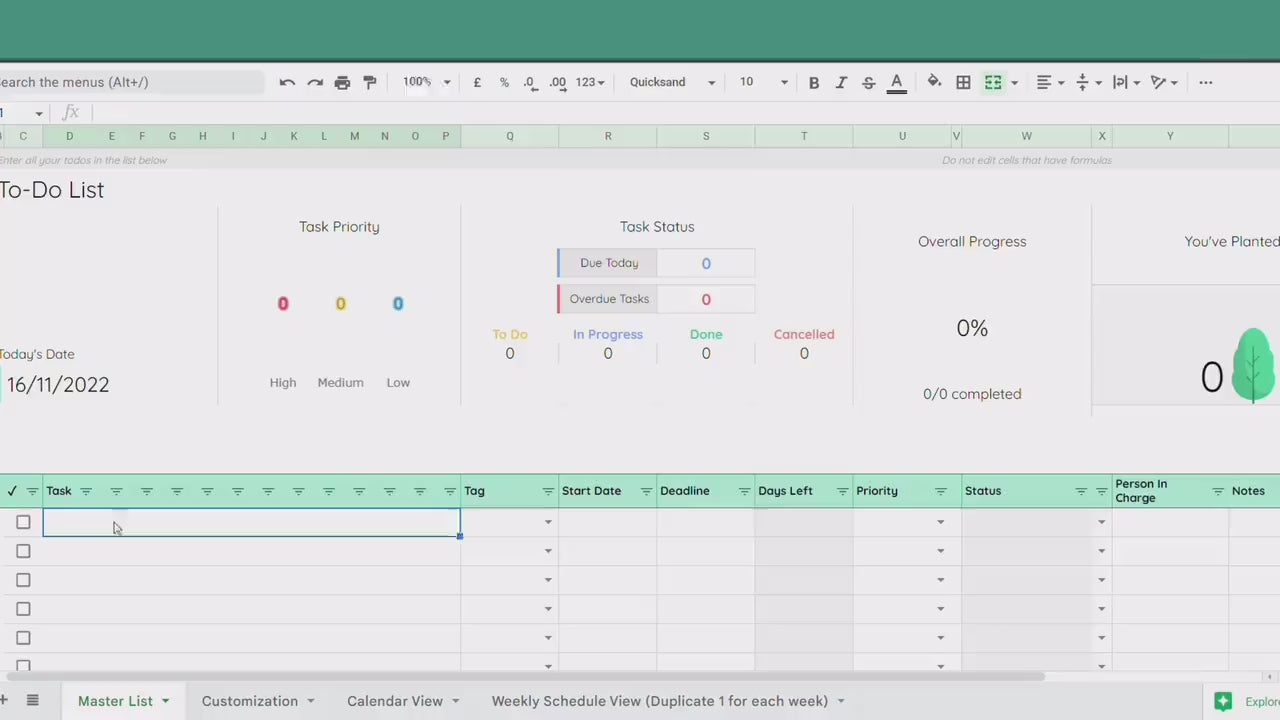1280x720 pixels.
Task: Open the Customization sheet tab
Action: point(249,701)
